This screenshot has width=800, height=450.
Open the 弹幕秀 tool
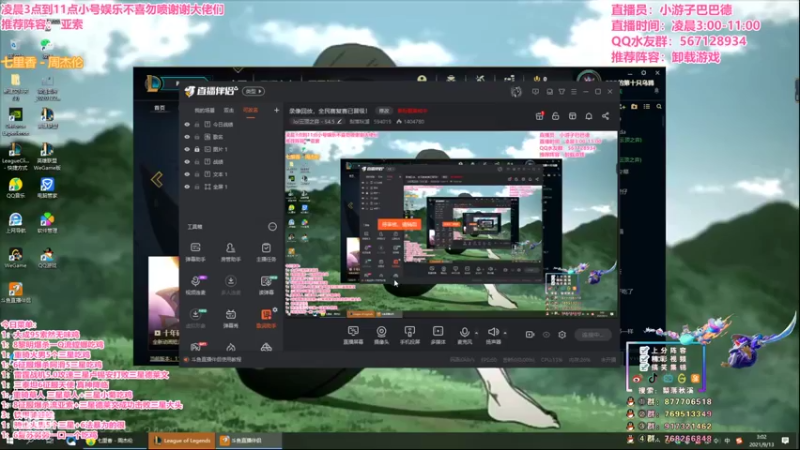231,318
